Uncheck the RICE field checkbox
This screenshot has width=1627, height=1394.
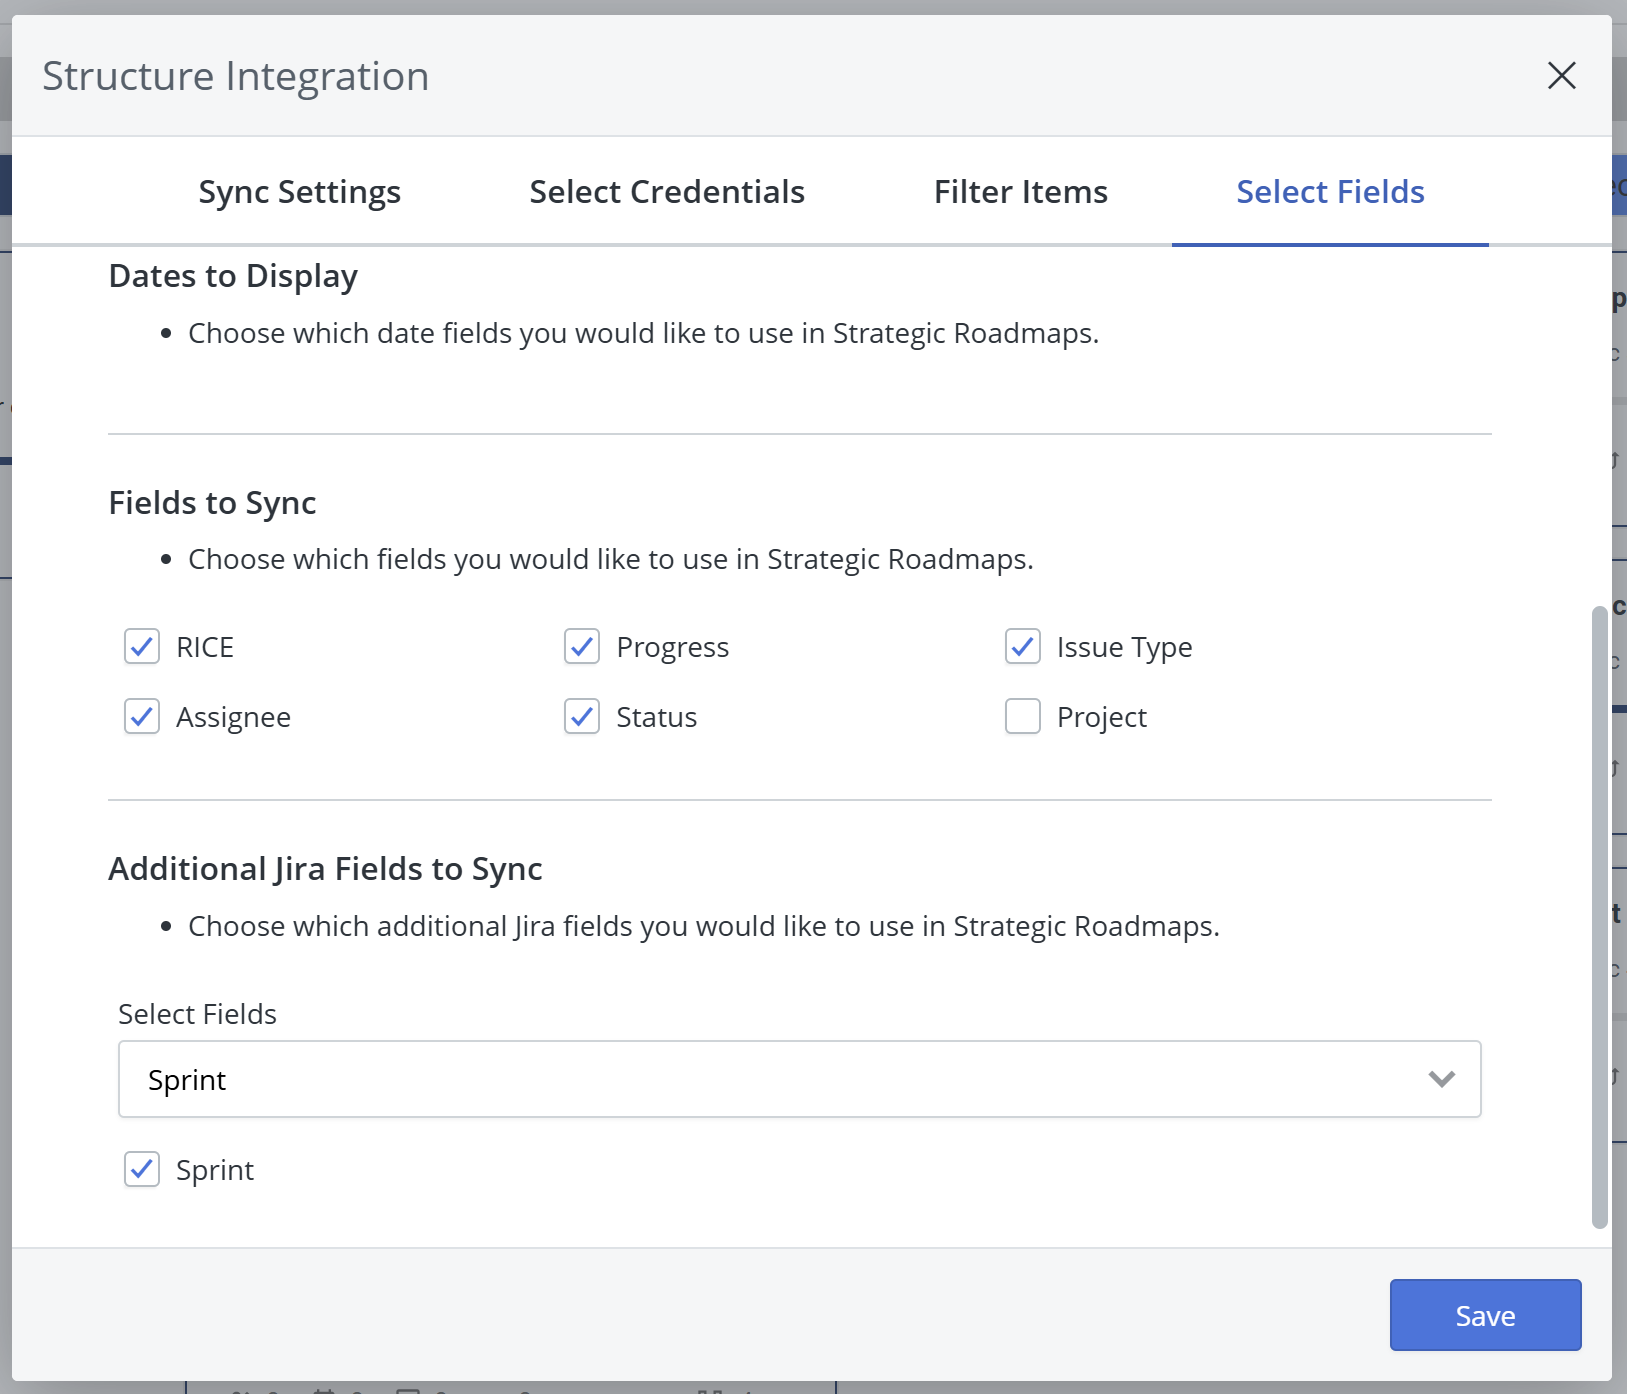tap(142, 647)
